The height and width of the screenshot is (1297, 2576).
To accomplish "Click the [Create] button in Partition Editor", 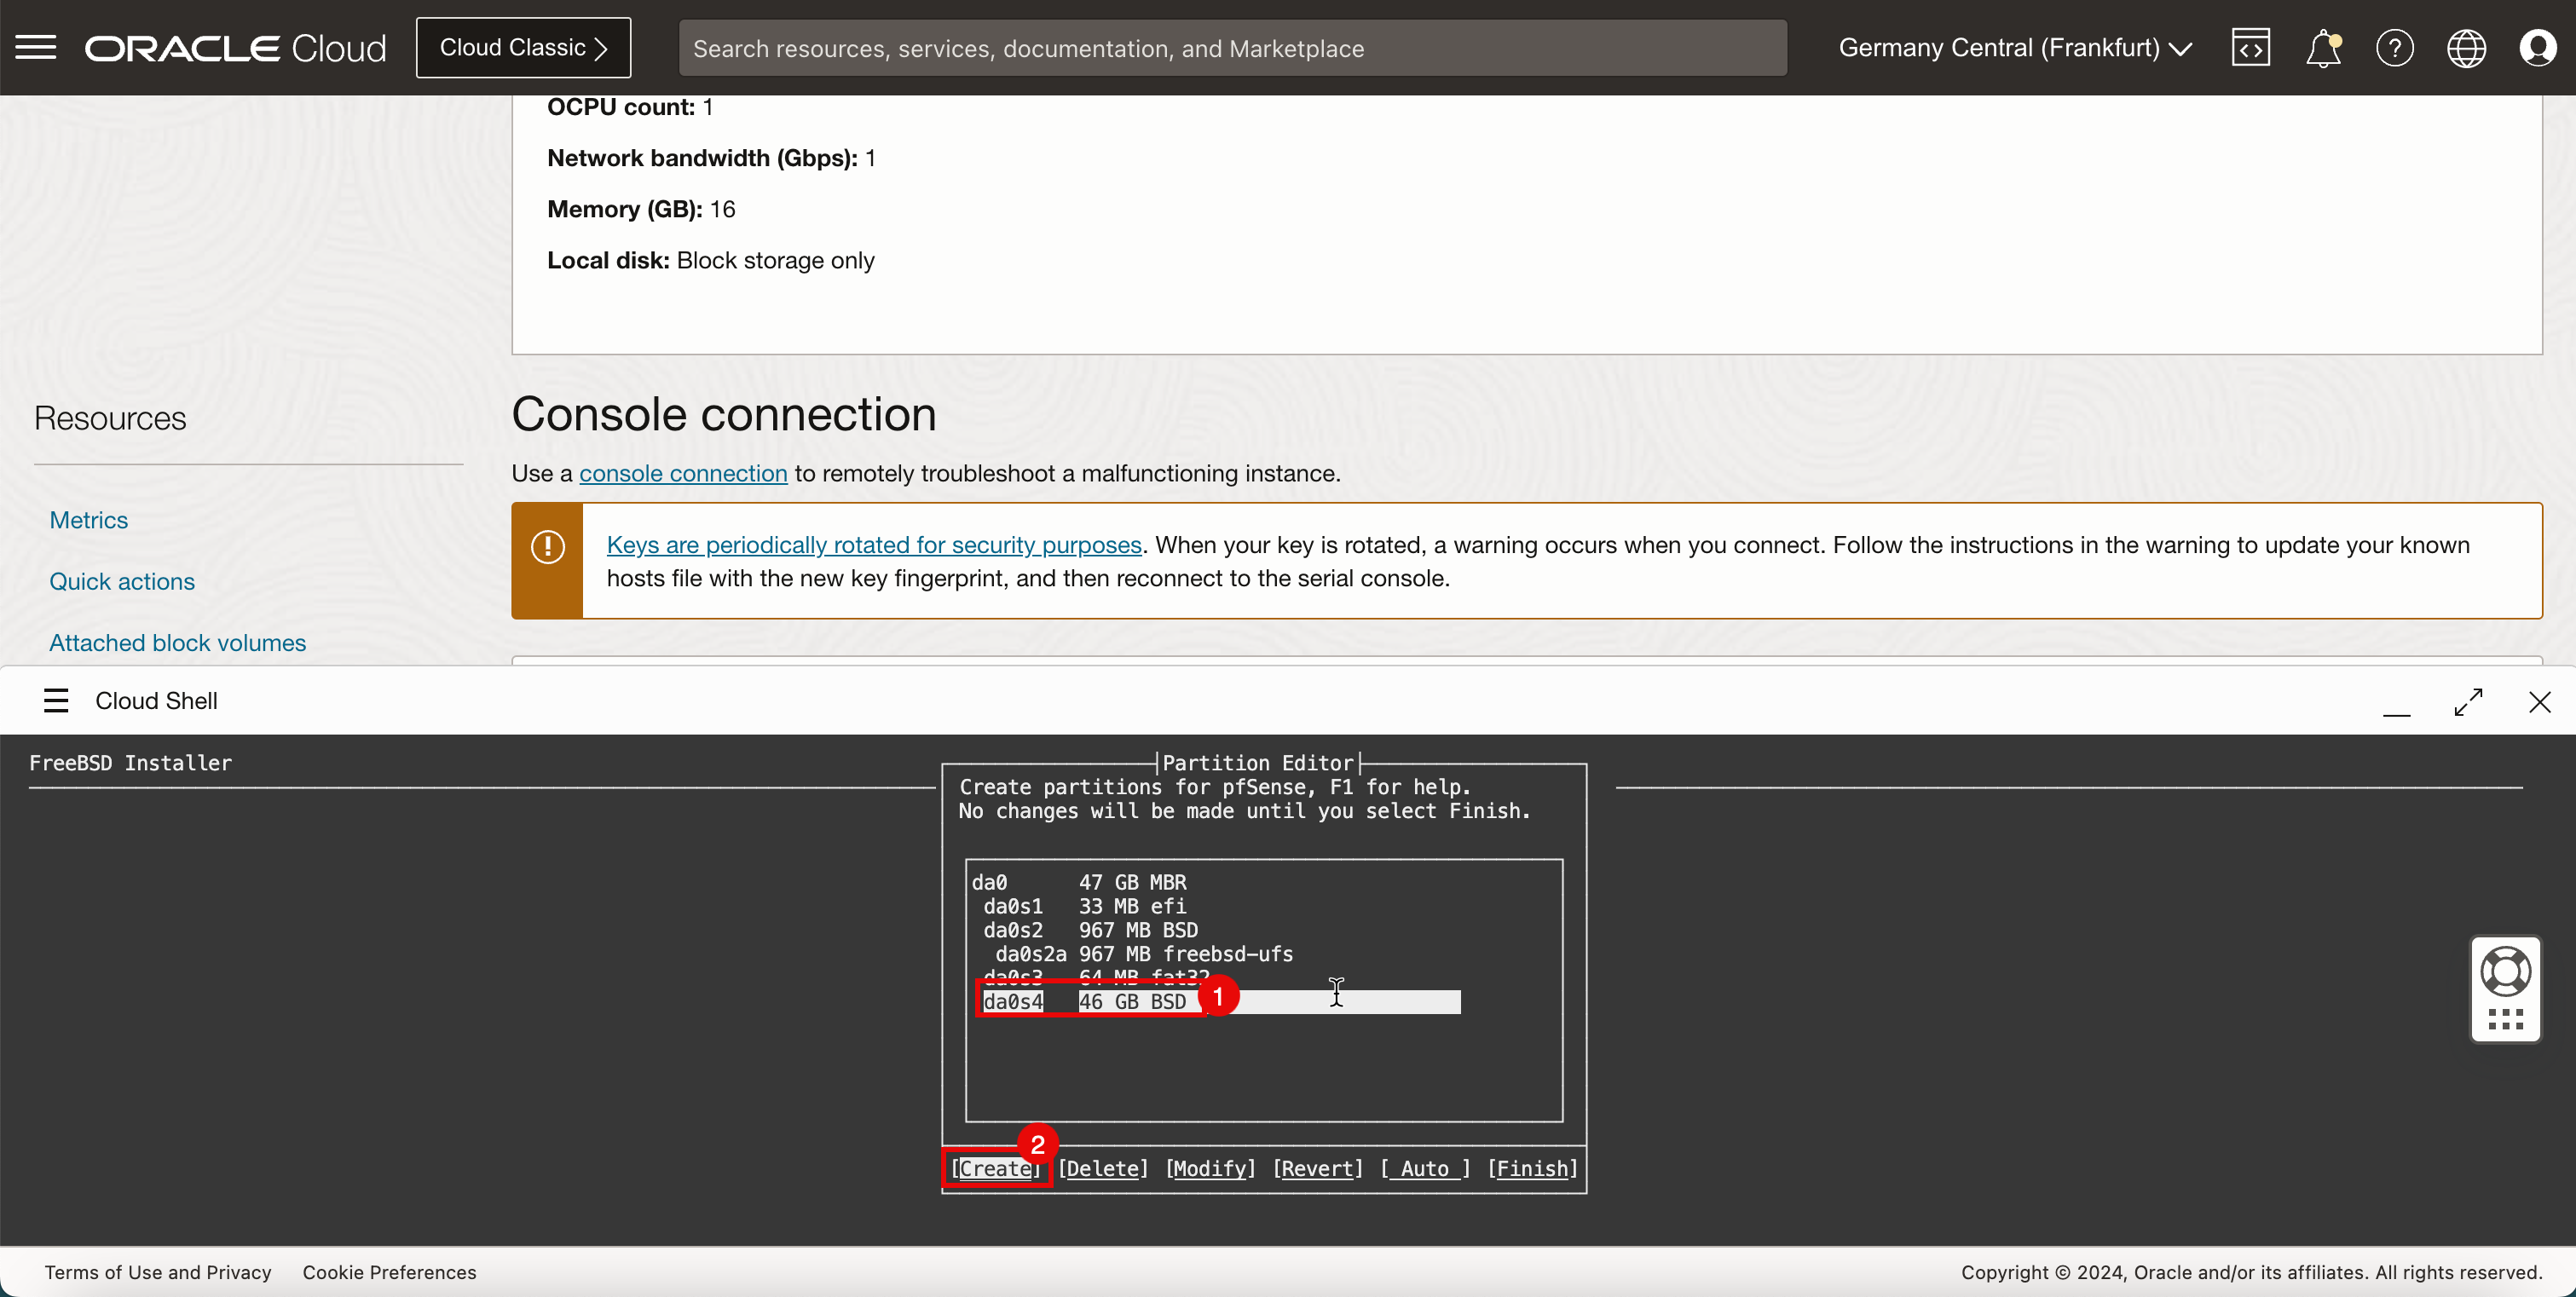I will click(x=994, y=1168).
